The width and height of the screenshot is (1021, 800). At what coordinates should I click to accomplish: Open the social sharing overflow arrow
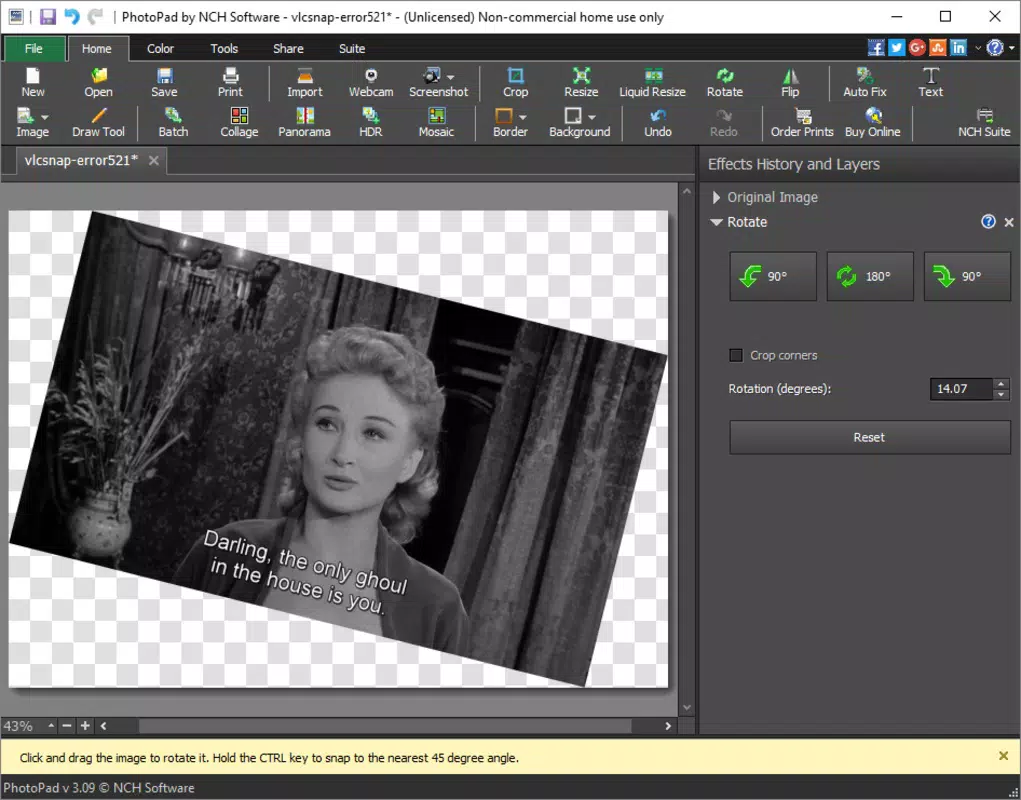[x=977, y=48]
